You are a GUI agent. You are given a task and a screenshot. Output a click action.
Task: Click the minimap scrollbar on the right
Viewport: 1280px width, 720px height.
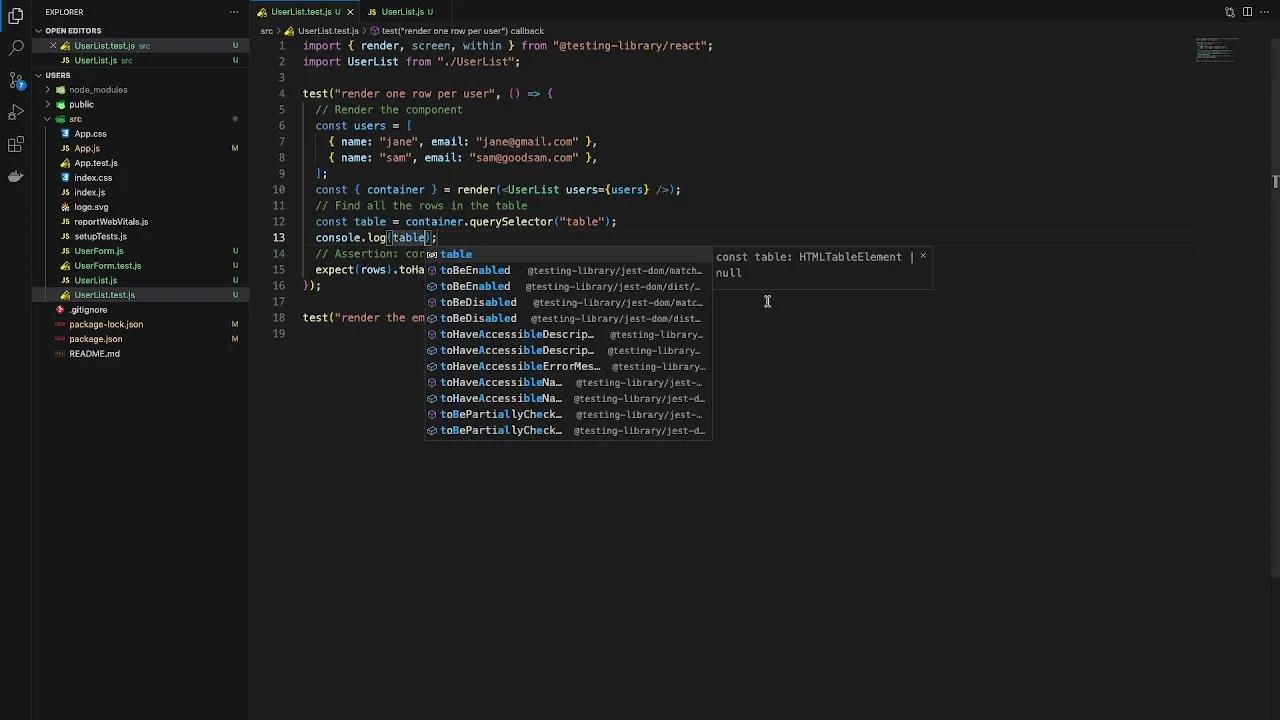pyautogui.click(x=1274, y=183)
